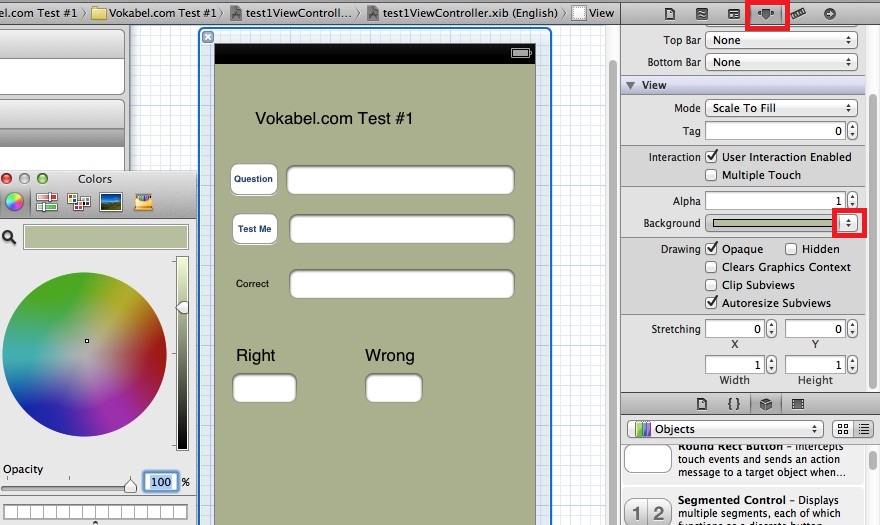Viewport: 880px width, 525px height.
Task: Enable Clip Subviews checkbox
Action: pos(711,285)
